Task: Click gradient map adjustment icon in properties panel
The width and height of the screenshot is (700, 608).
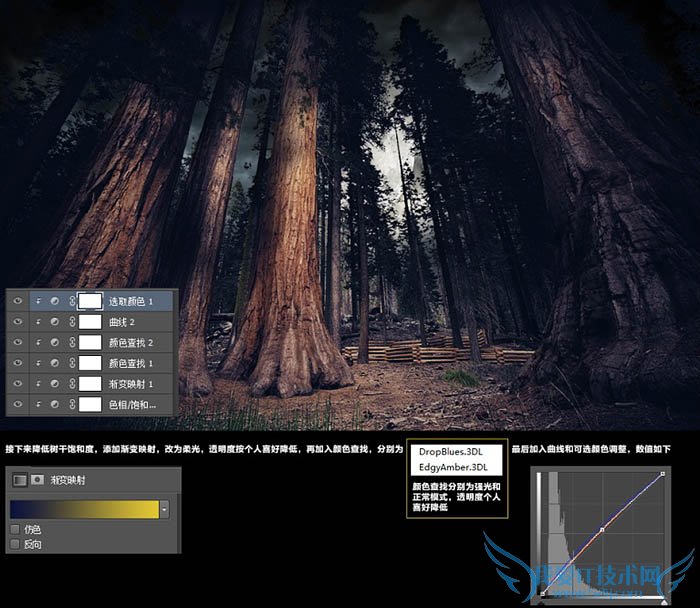Action: (20, 480)
